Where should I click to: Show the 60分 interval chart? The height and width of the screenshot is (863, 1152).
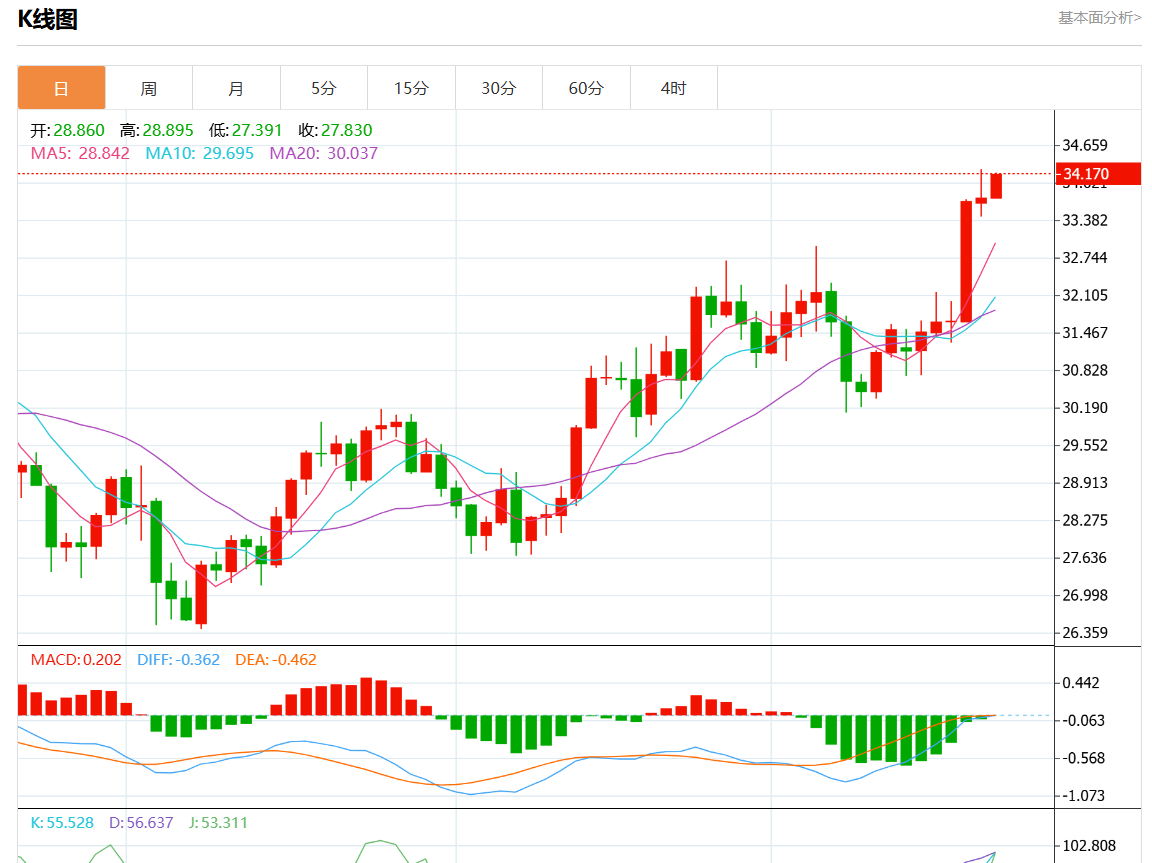pyautogui.click(x=586, y=88)
